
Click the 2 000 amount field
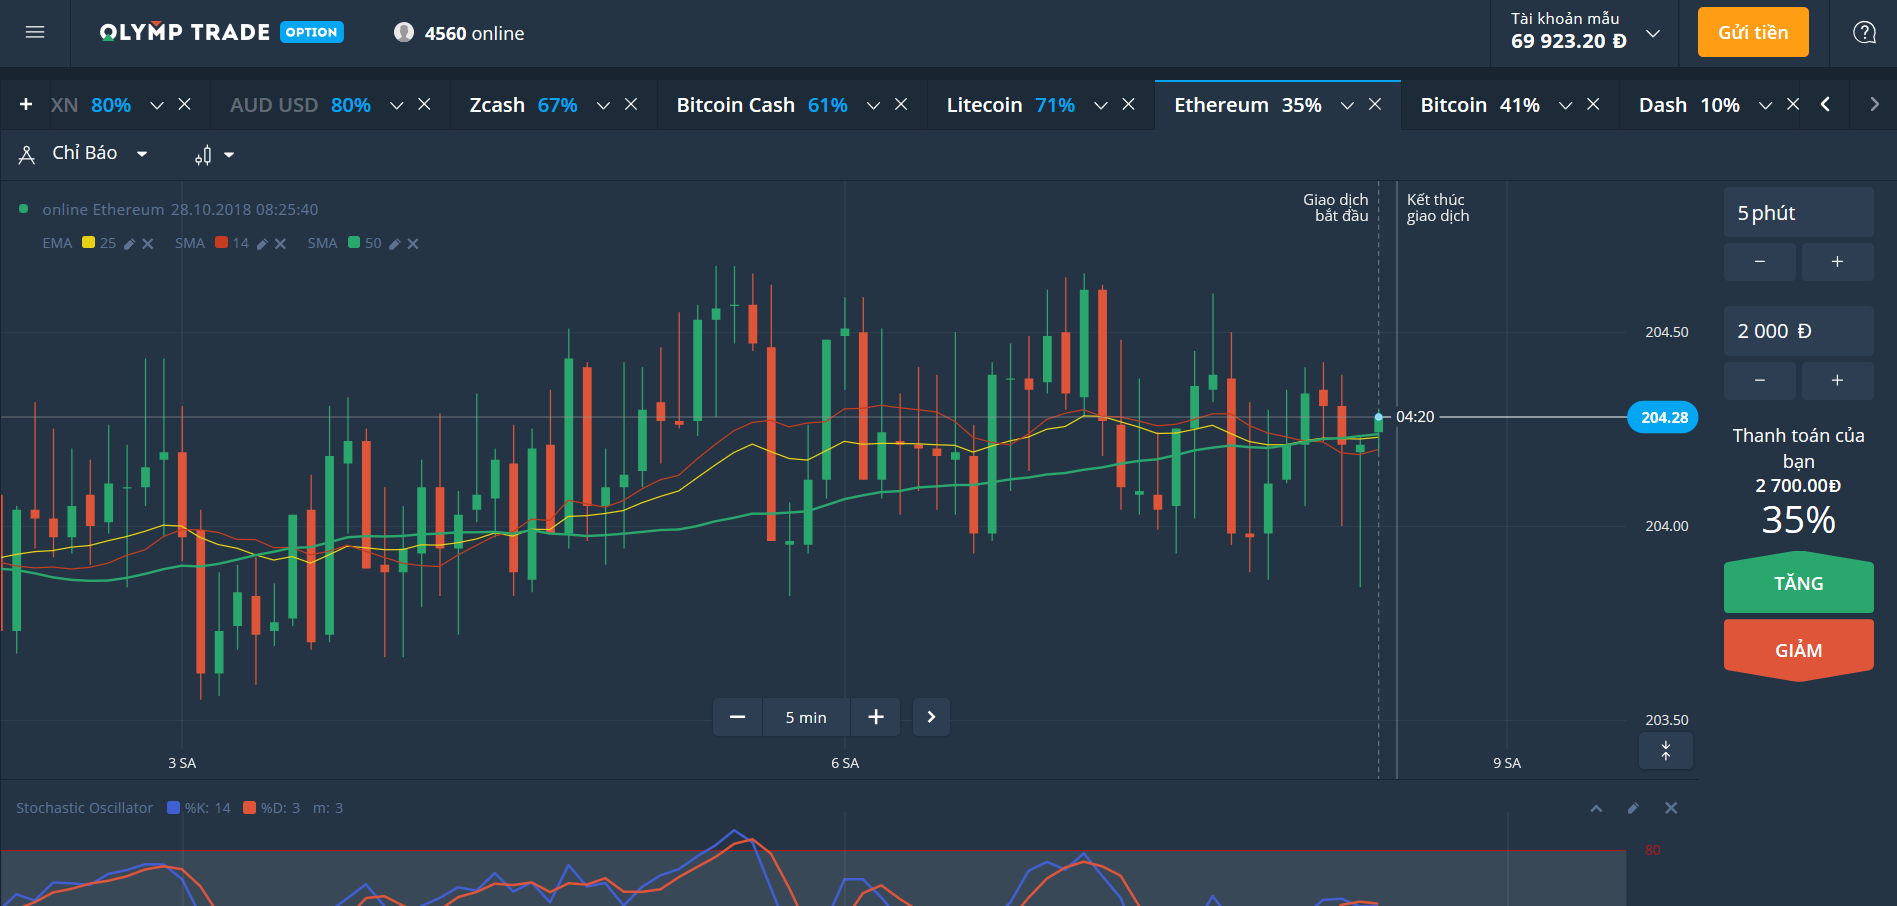pos(1798,331)
